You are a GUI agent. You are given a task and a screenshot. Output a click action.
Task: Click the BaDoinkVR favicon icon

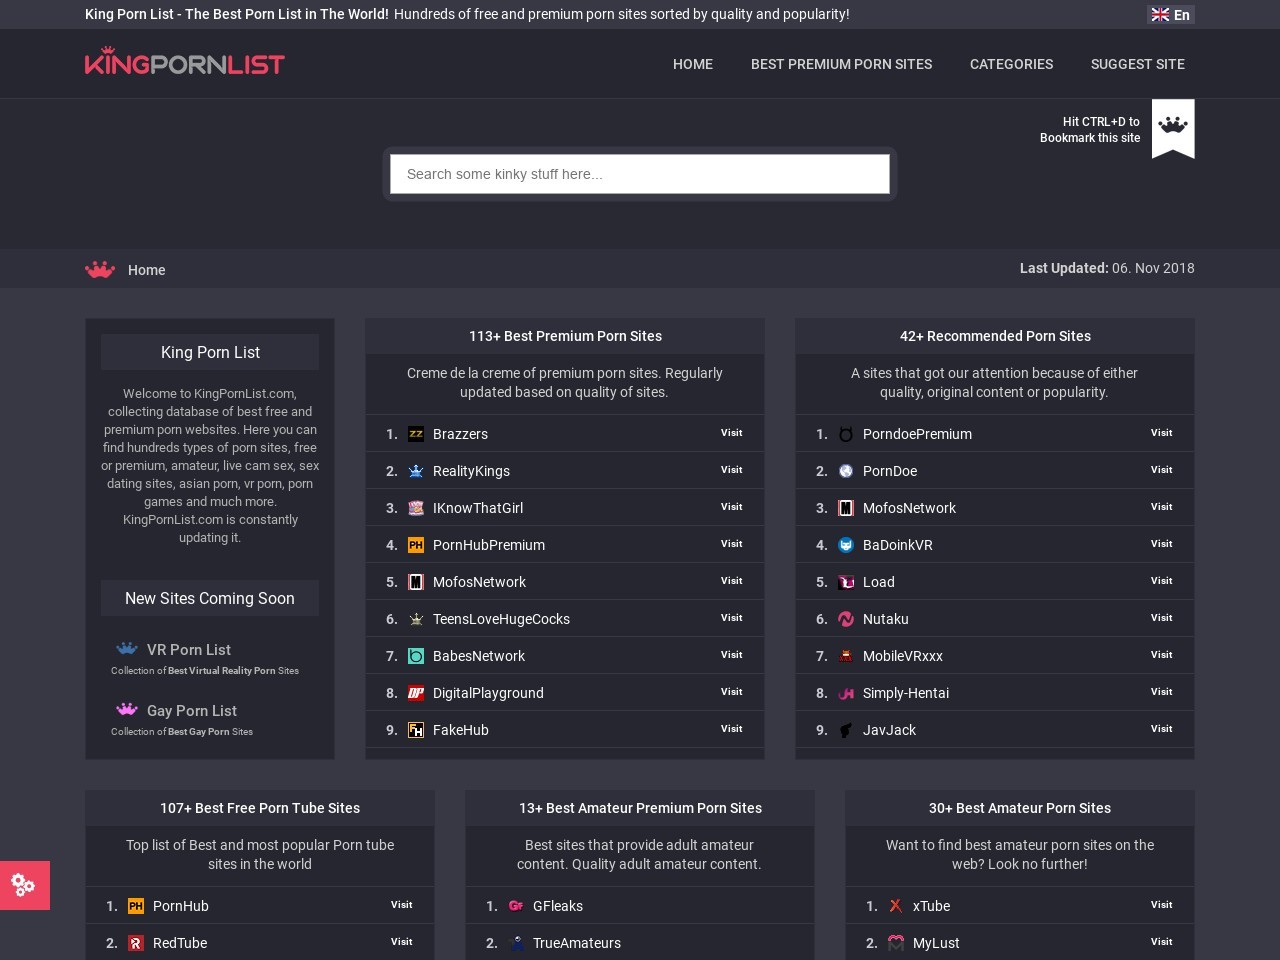click(846, 545)
